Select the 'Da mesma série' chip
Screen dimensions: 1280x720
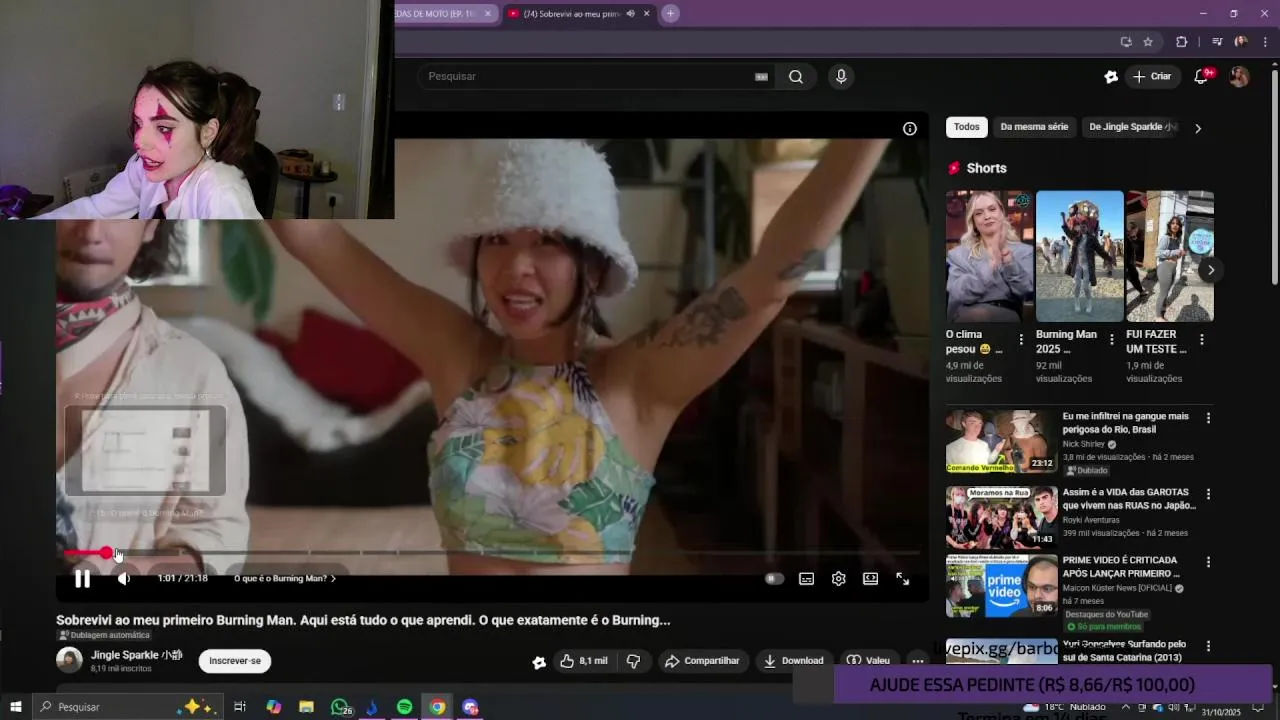pyautogui.click(x=1034, y=127)
